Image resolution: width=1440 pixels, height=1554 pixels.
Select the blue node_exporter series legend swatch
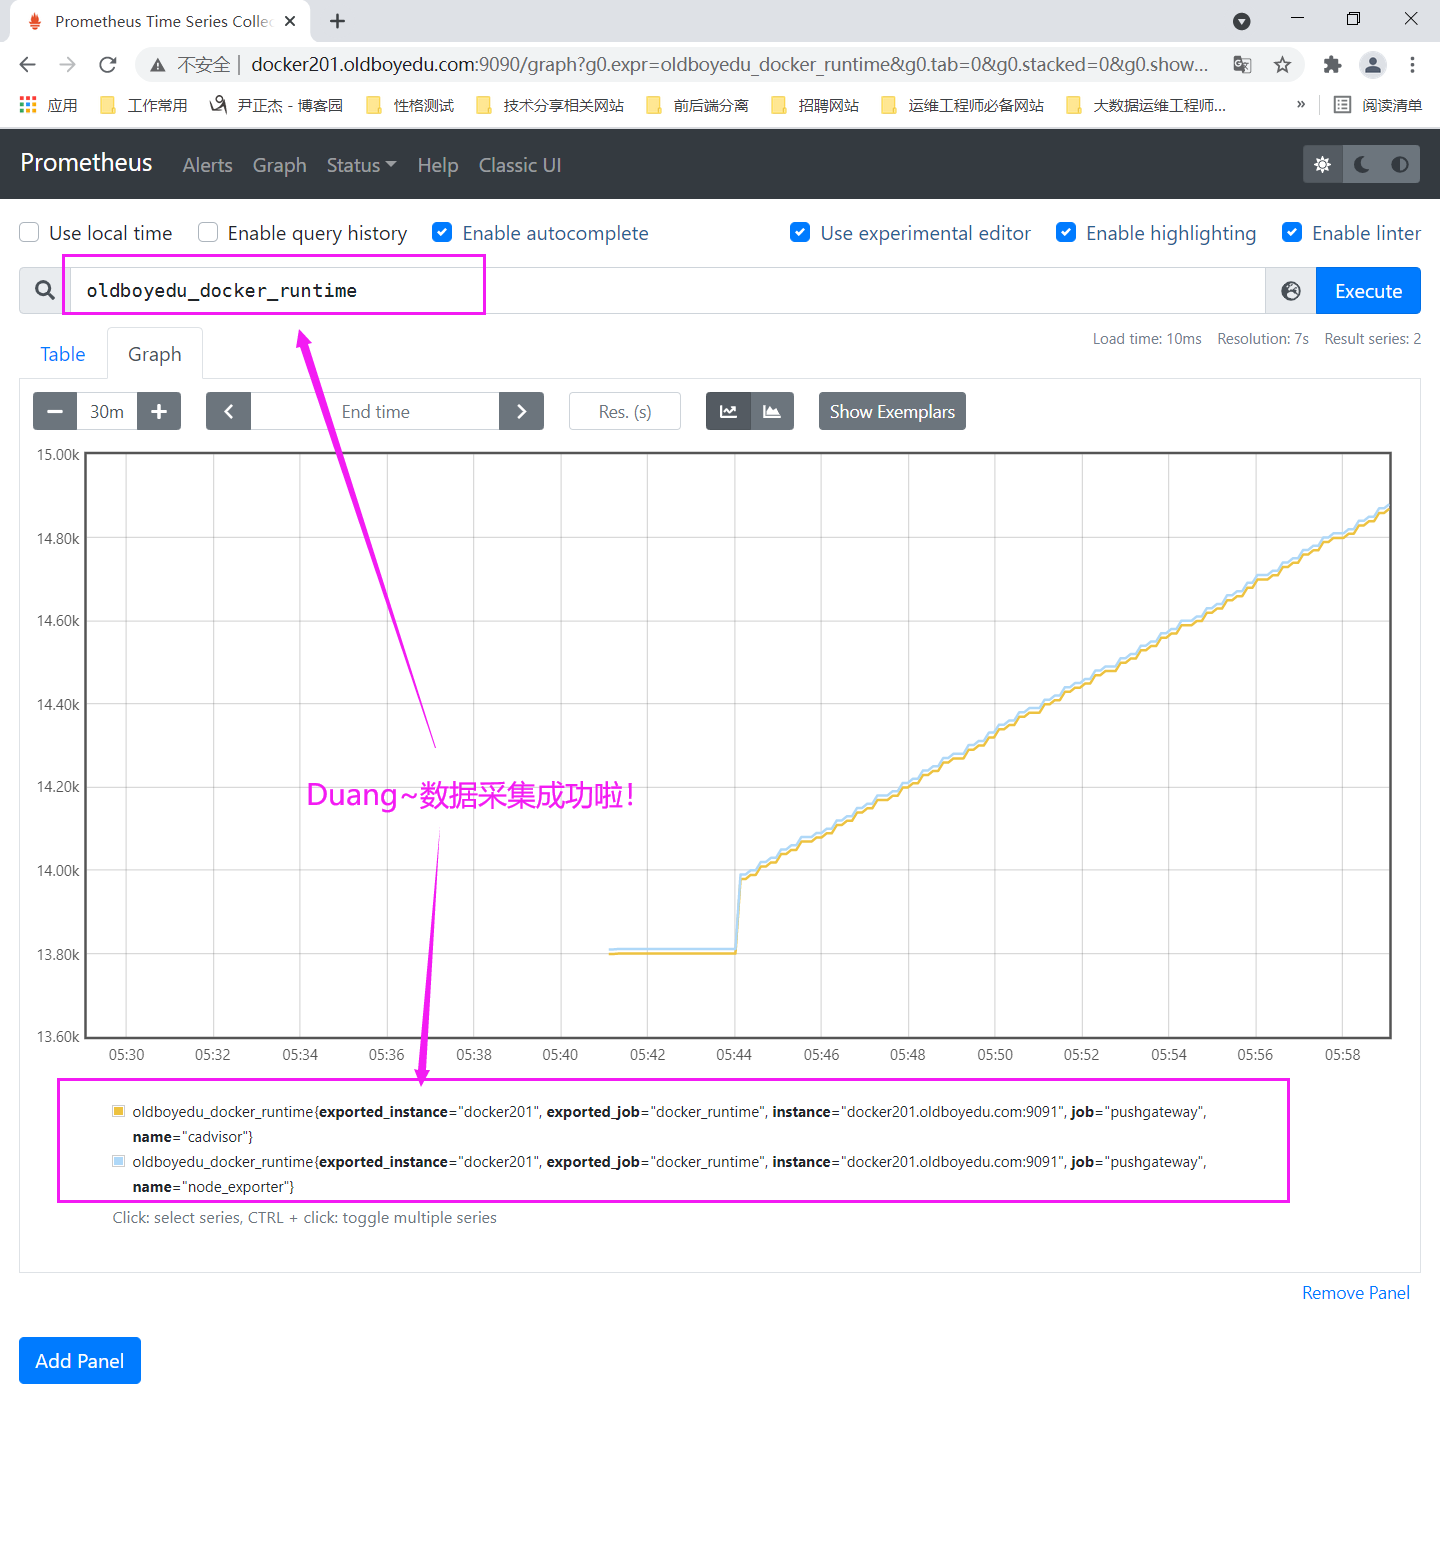[x=119, y=1161]
